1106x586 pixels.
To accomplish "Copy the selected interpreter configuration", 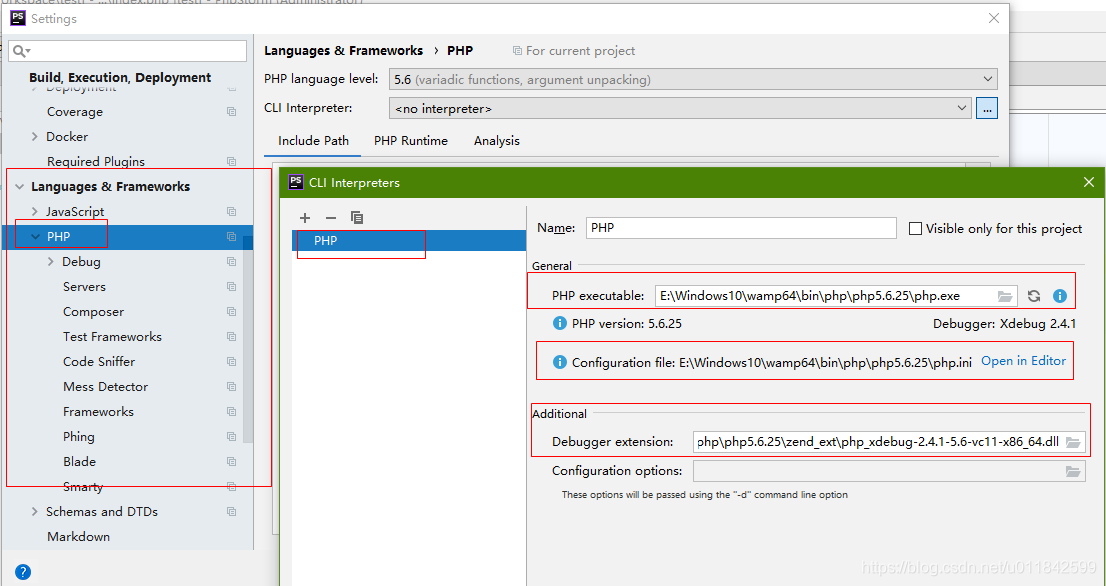I will [357, 218].
